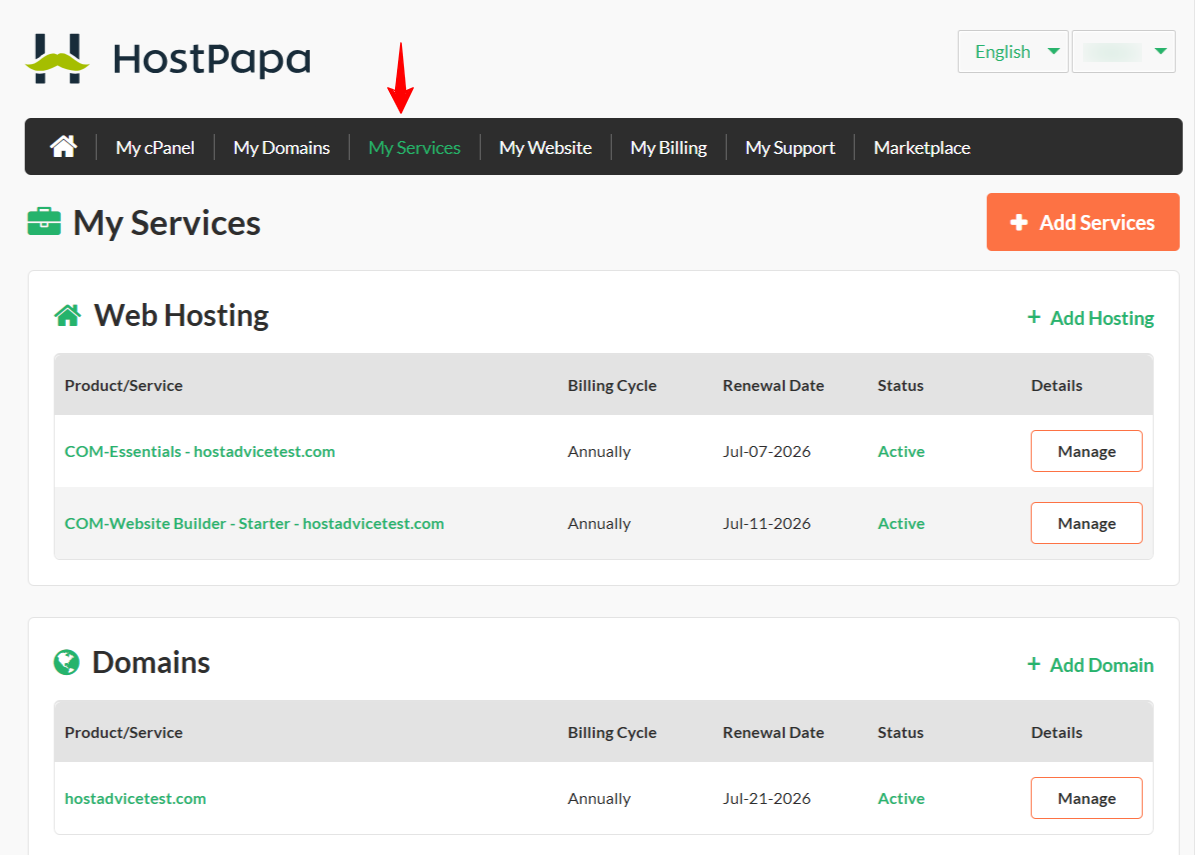Click the Add Hosting link
1195x855 pixels.
click(1091, 318)
